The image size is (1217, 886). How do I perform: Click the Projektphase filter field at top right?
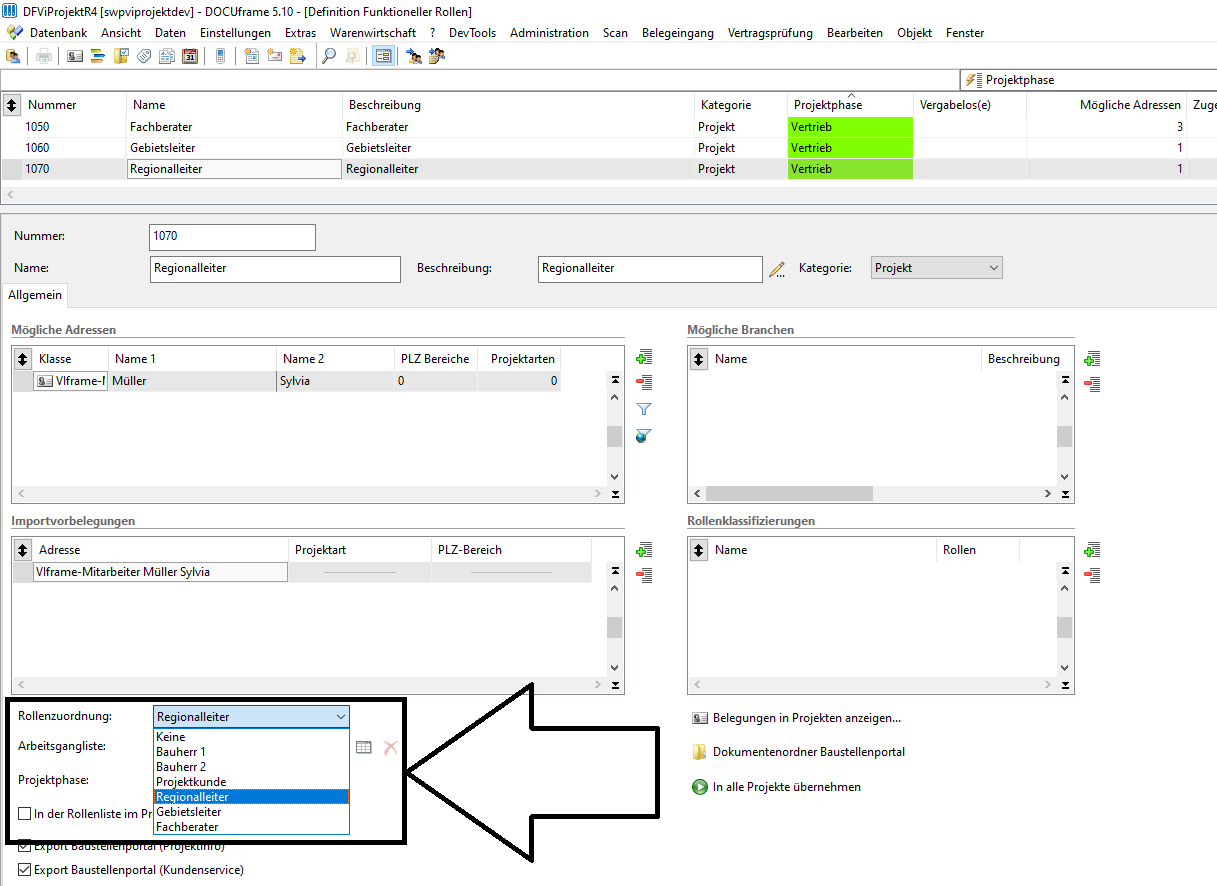point(1088,80)
